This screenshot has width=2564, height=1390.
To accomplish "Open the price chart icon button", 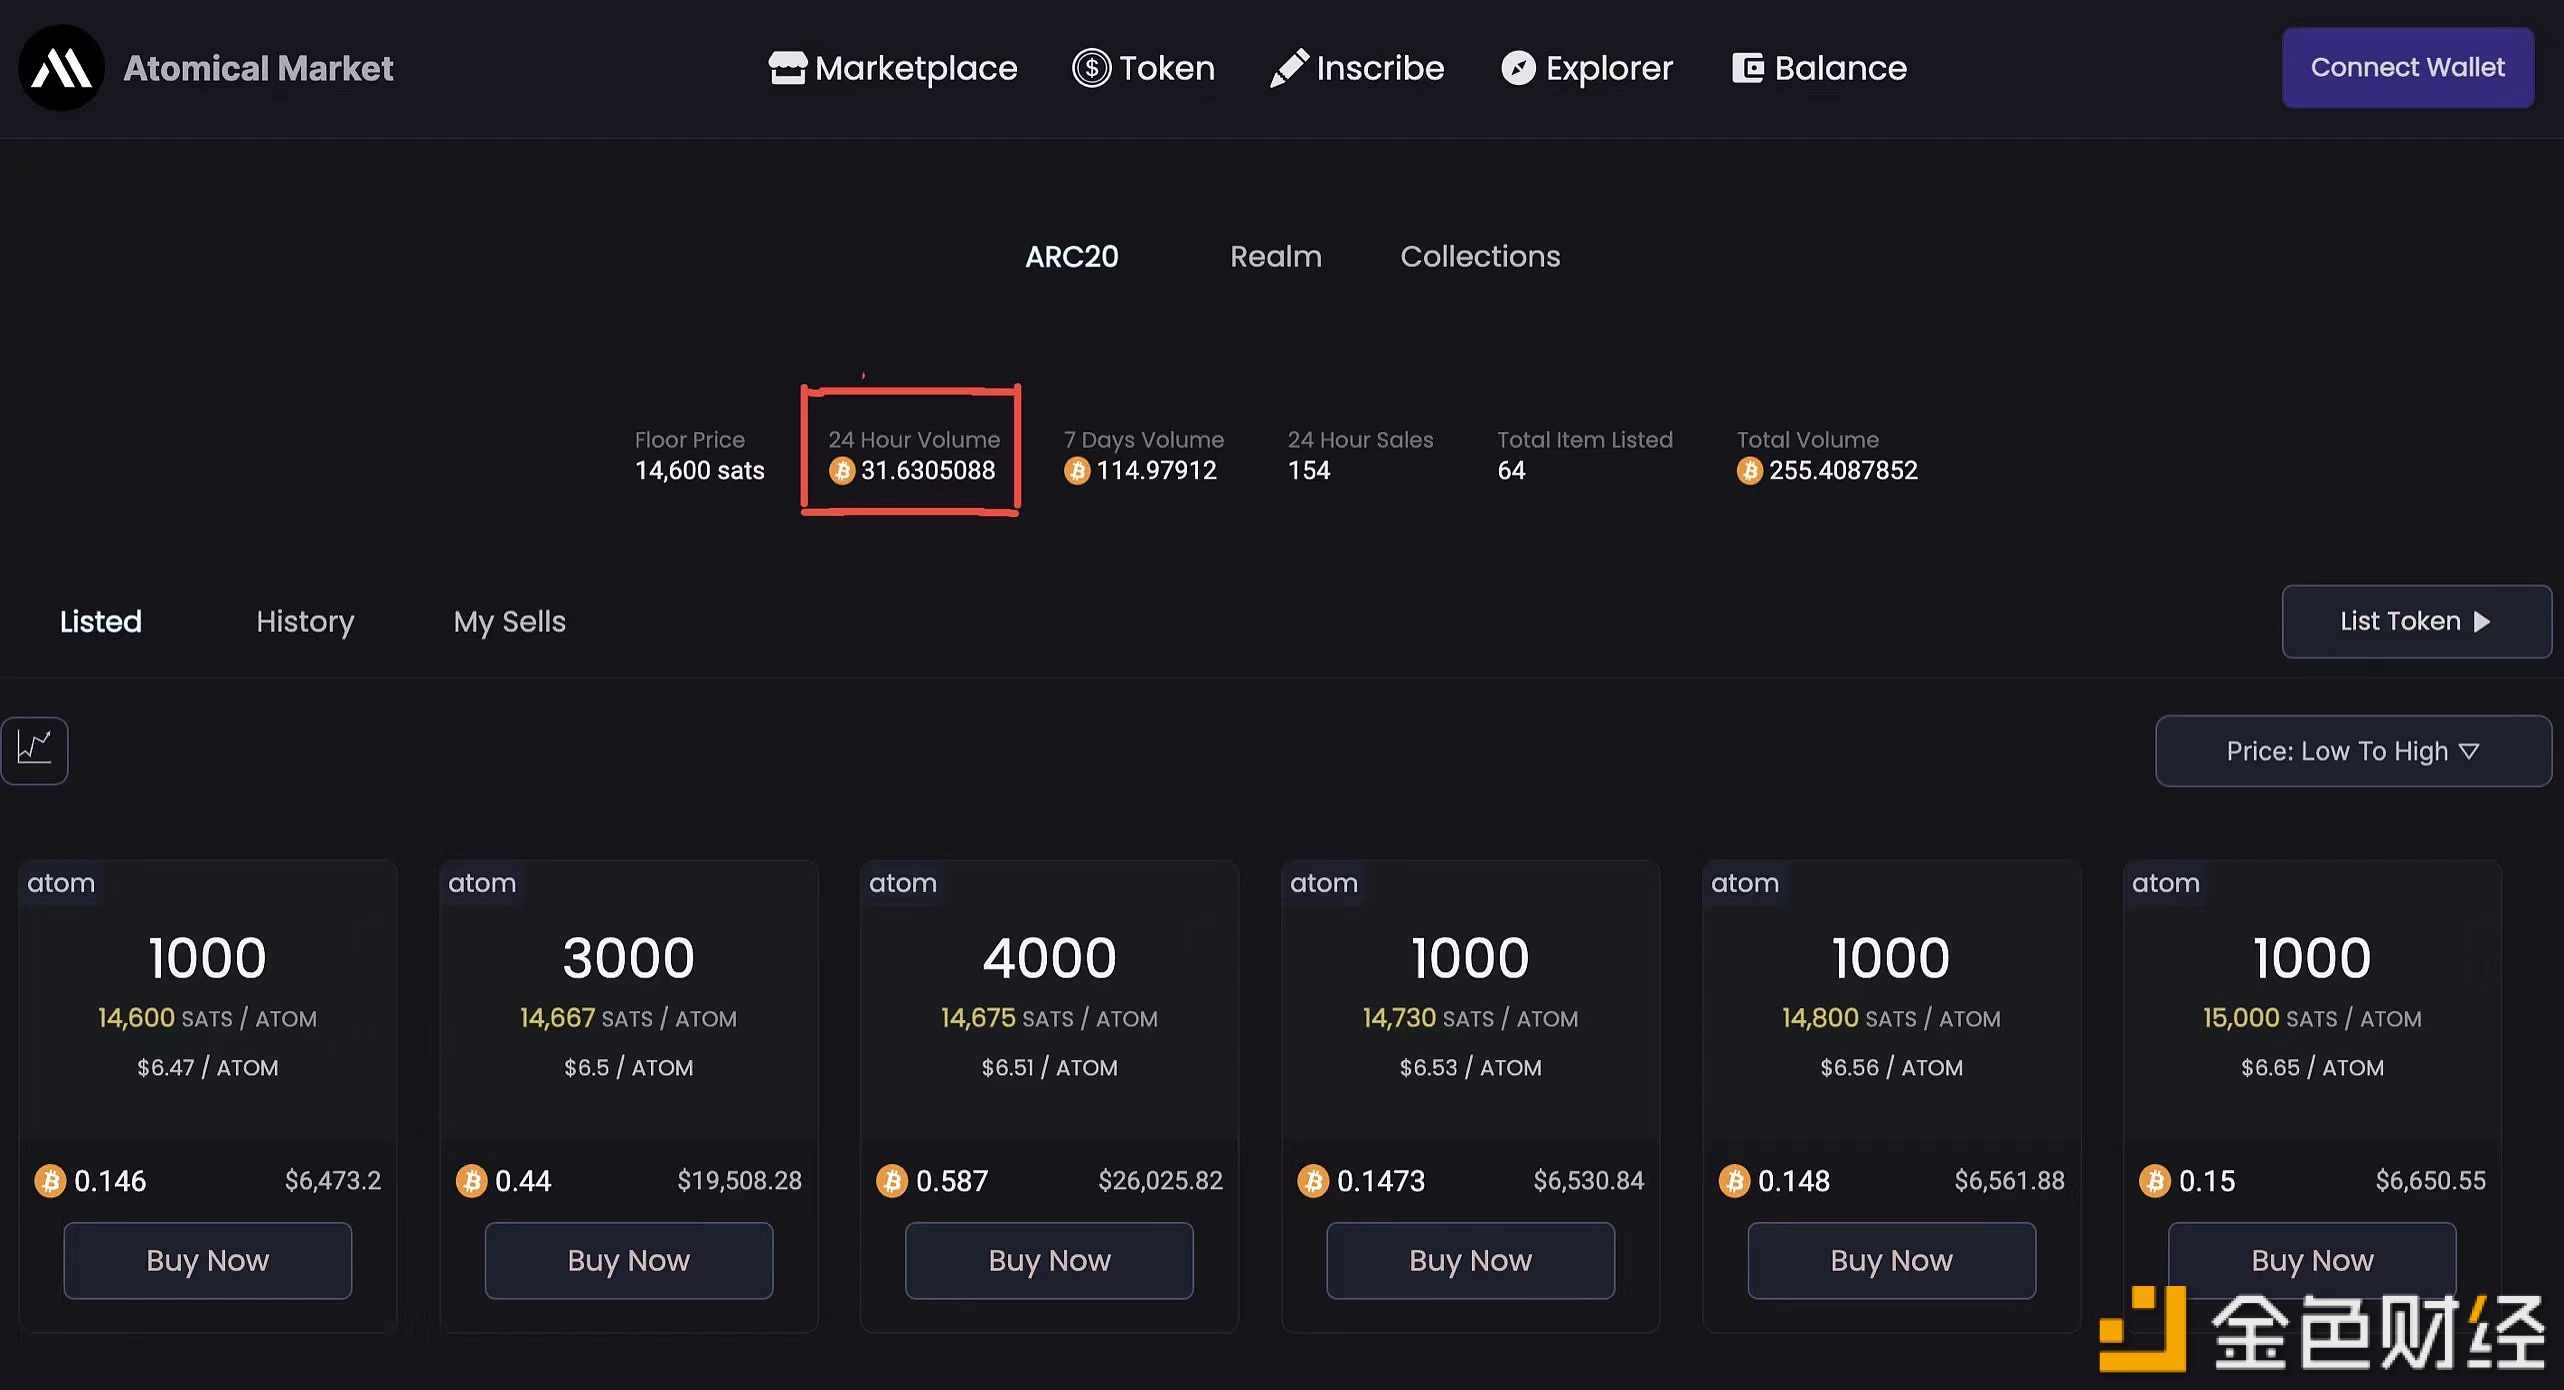I will coord(35,750).
